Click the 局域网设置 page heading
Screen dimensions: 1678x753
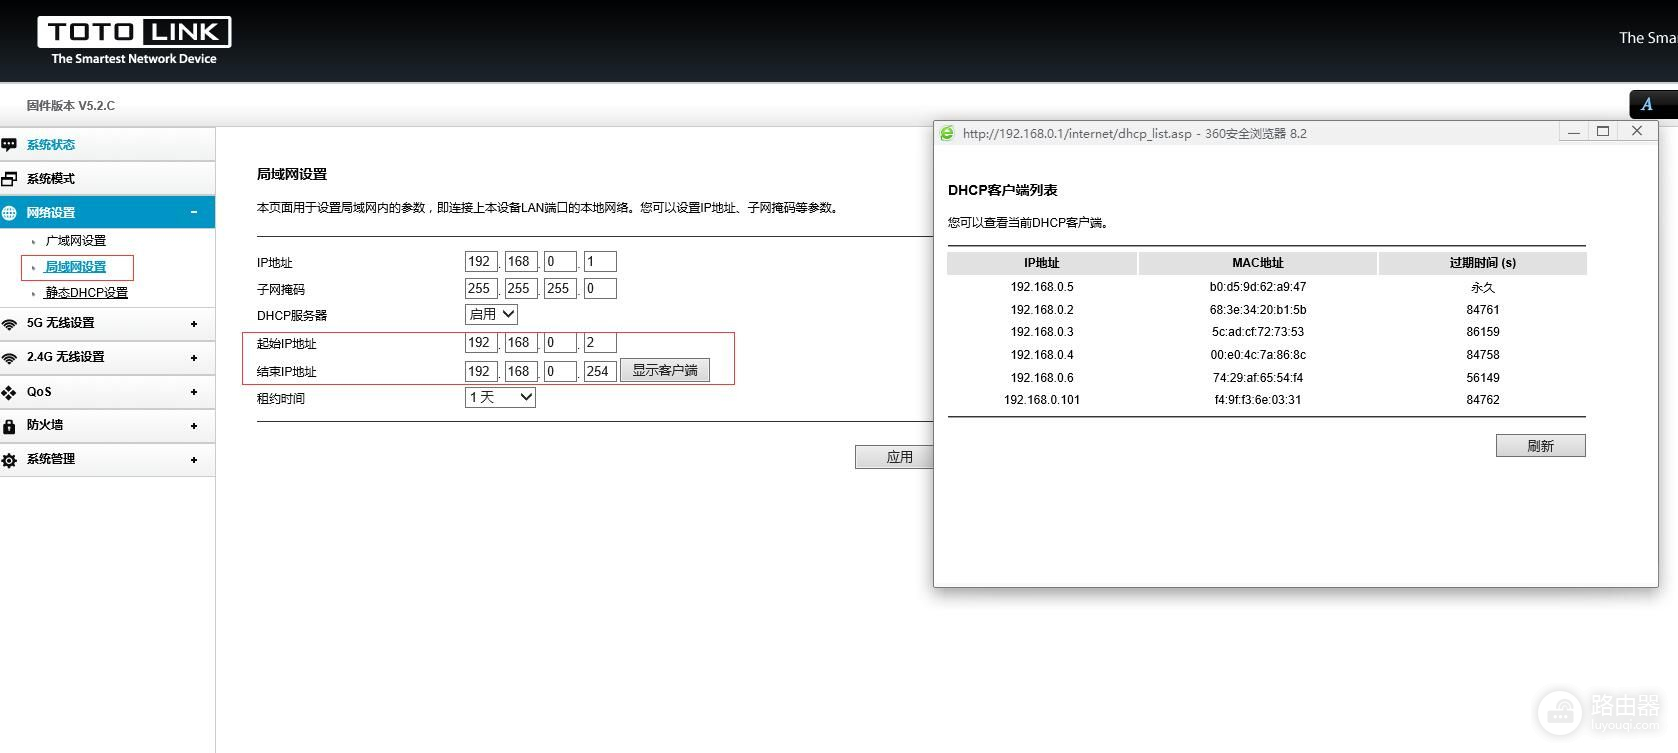292,174
